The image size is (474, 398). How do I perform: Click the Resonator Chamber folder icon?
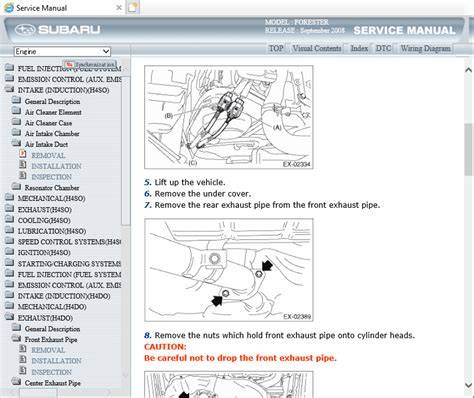pyautogui.click(x=16, y=187)
